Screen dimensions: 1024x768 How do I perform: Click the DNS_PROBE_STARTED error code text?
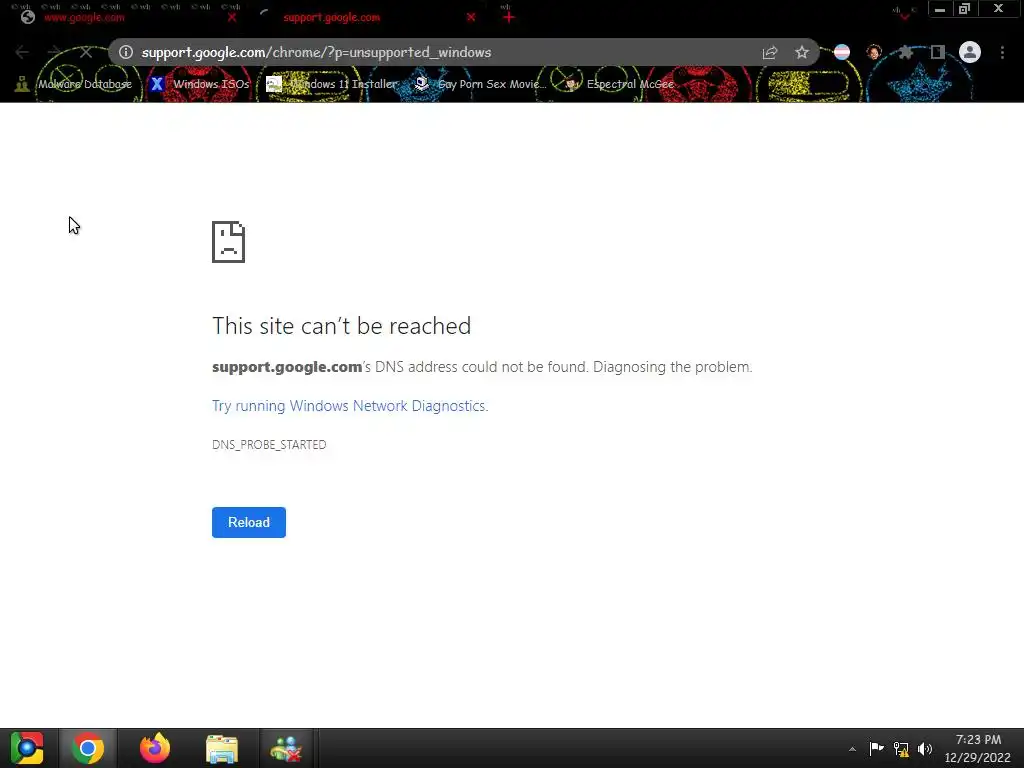click(269, 445)
